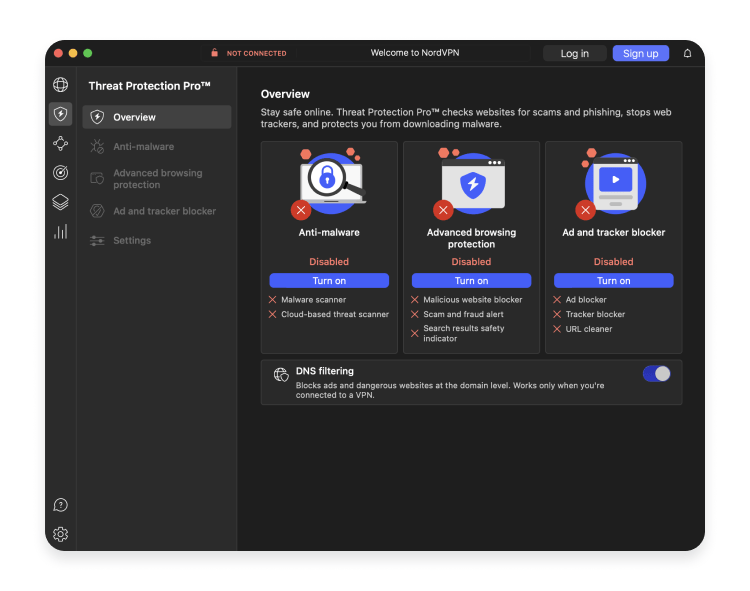Select the Threat Protection shield sidebar icon
Image resolution: width=750 pixels, height=591 pixels.
[61, 114]
